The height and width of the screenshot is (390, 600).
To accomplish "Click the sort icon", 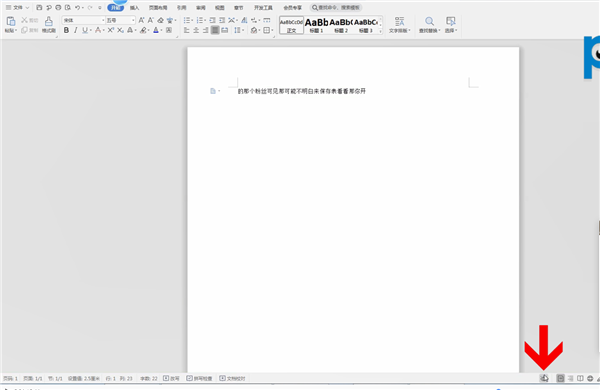I will tap(244, 20).
